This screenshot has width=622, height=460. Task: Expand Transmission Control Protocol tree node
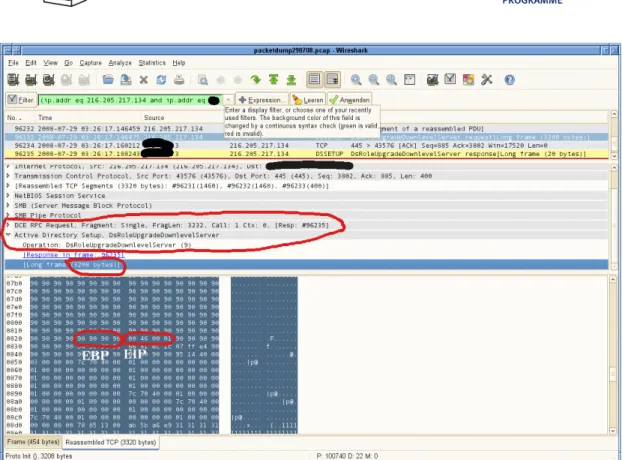pyautogui.click(x=8, y=176)
